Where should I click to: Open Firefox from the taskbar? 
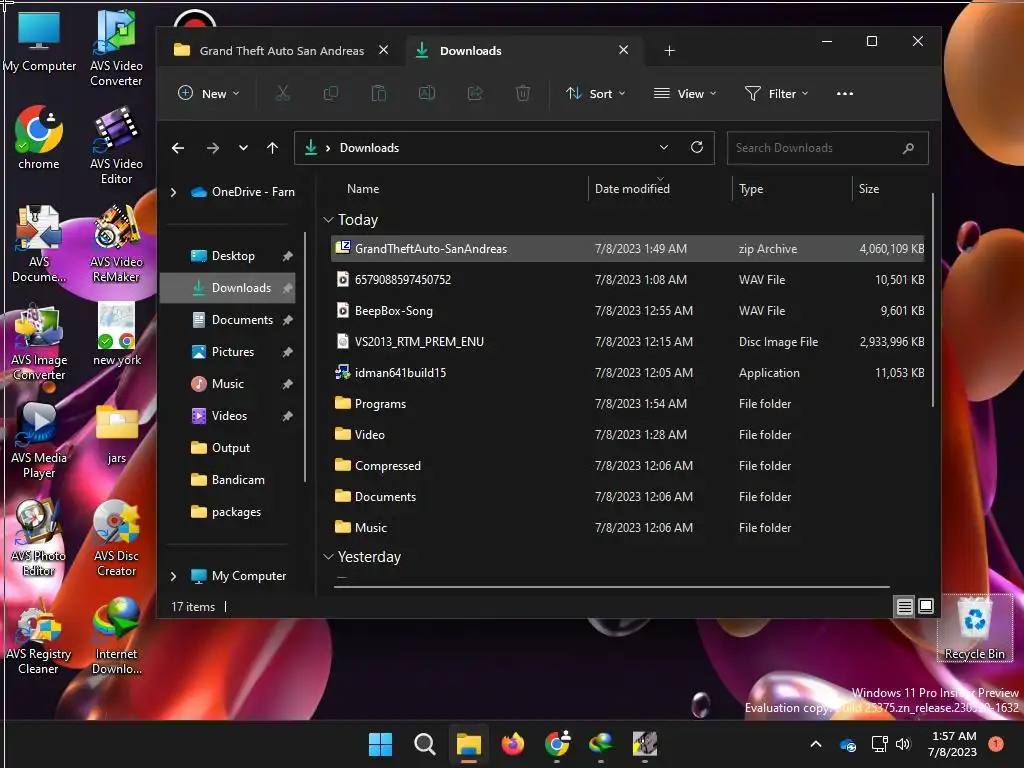(513, 744)
